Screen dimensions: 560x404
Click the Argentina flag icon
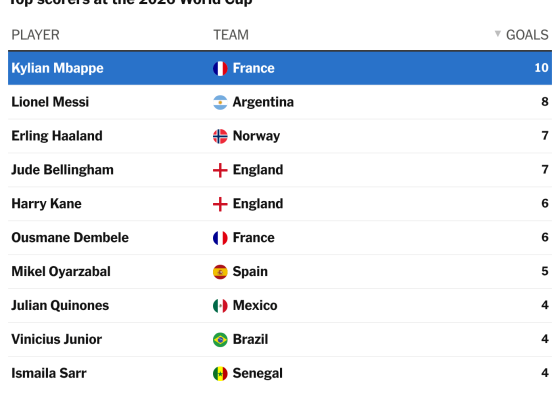(x=220, y=102)
